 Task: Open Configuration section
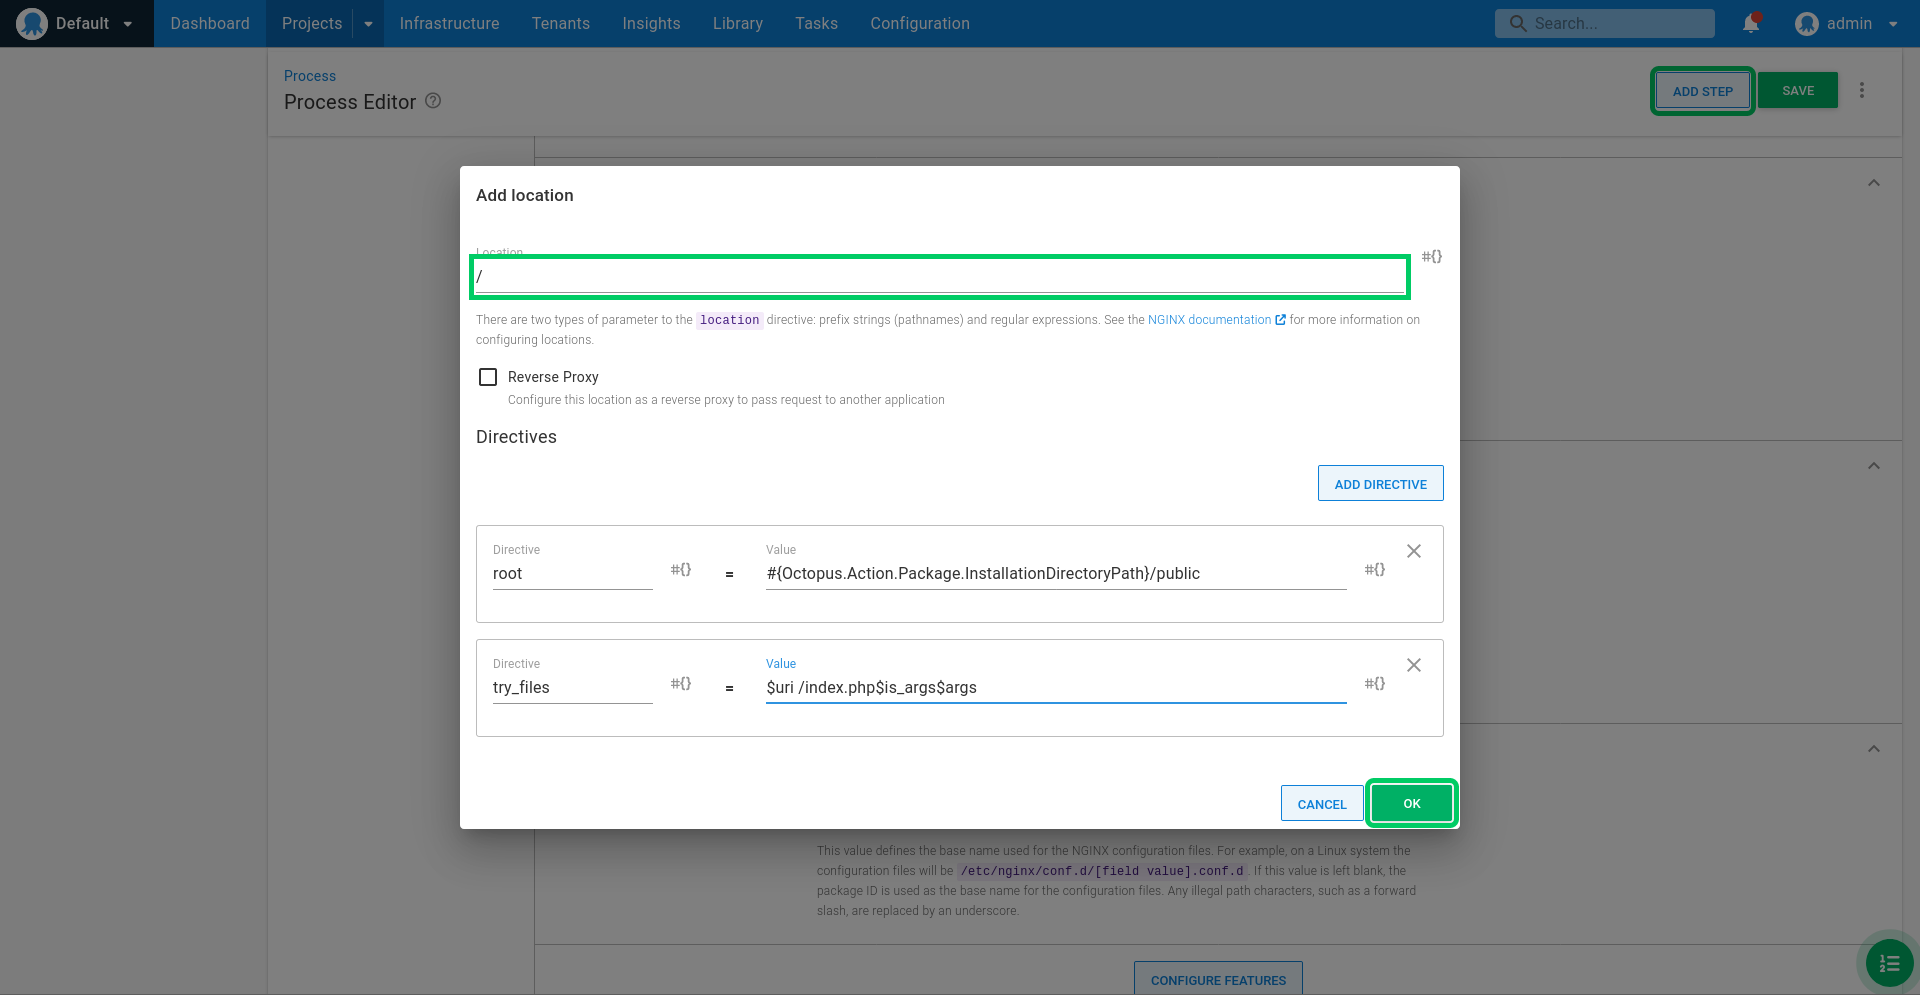[920, 23]
